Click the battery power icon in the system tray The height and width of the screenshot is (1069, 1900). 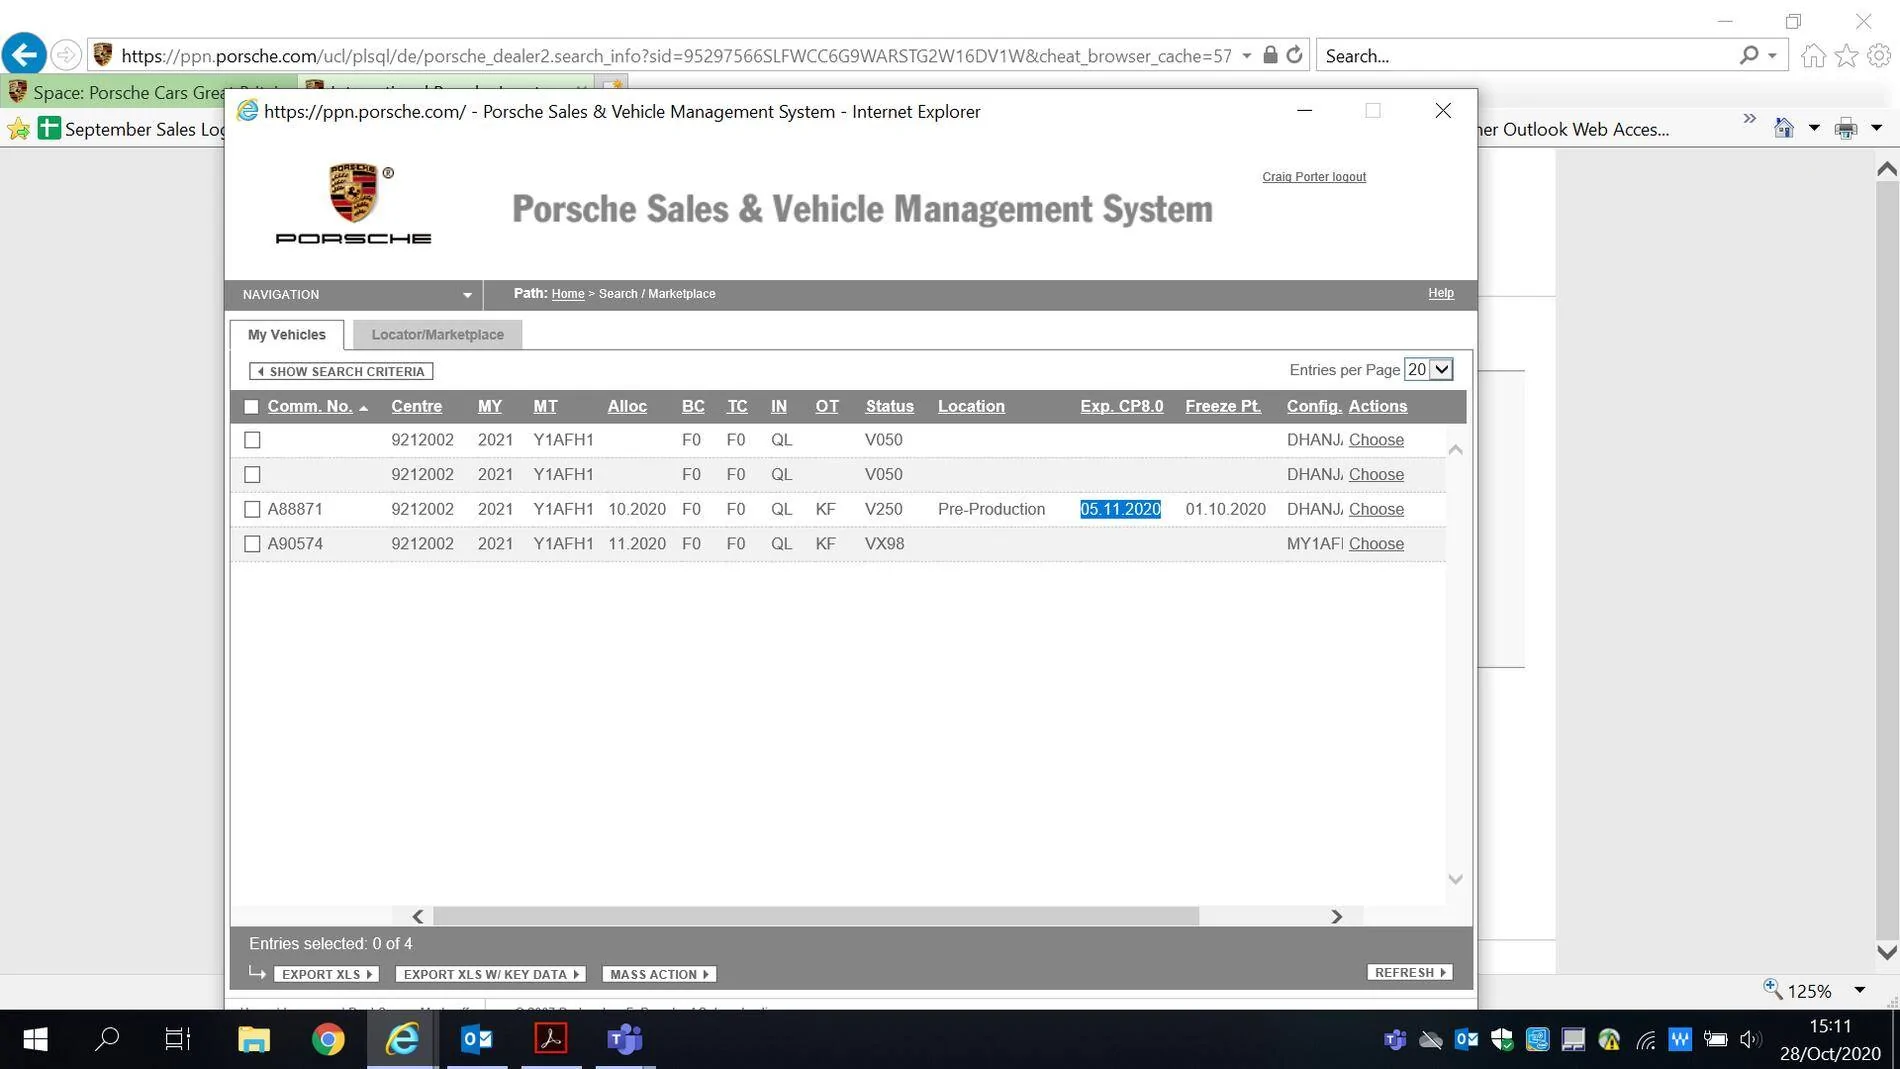click(1716, 1040)
